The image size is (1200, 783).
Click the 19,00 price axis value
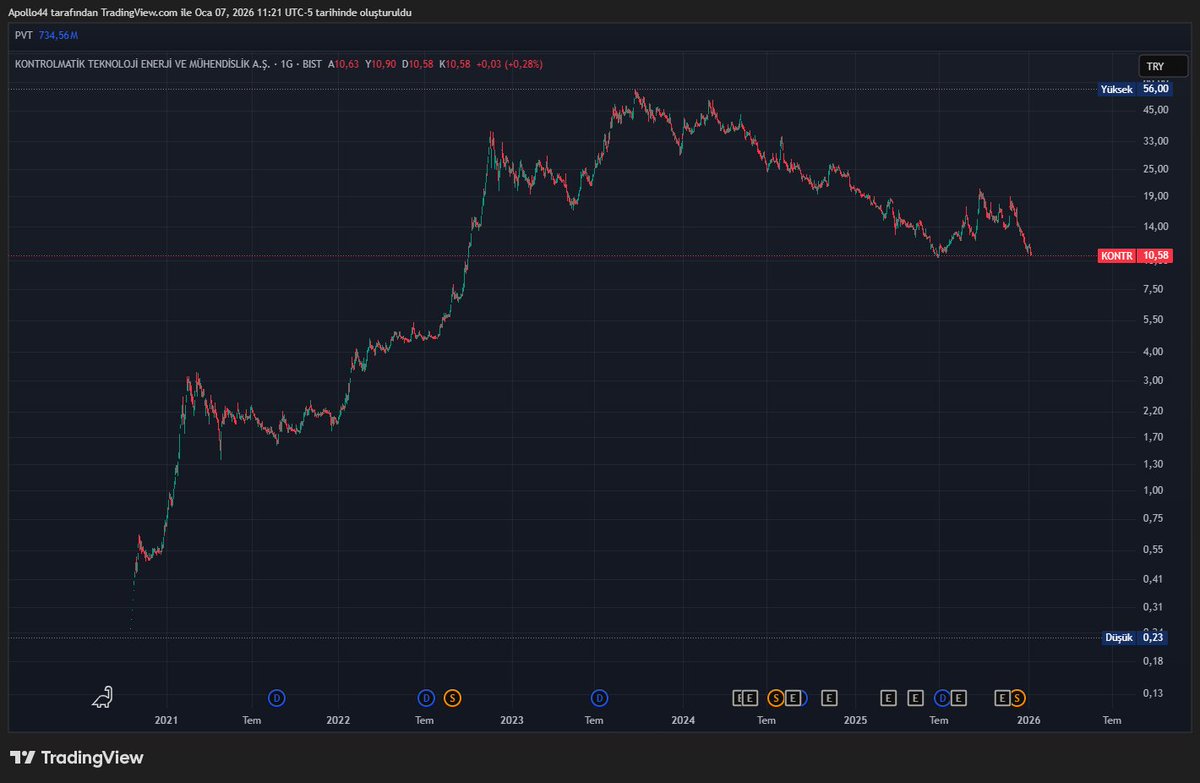[1155, 197]
